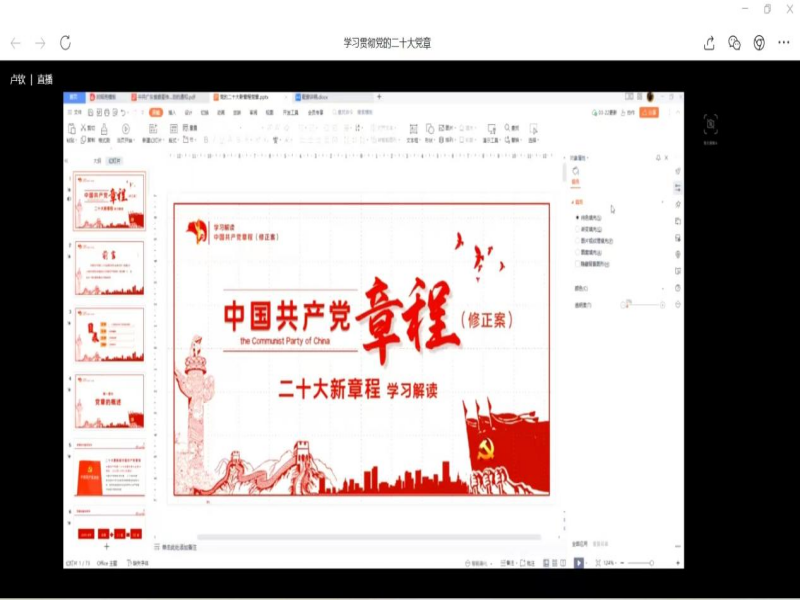Reload the page using the refresh icon

coord(65,43)
